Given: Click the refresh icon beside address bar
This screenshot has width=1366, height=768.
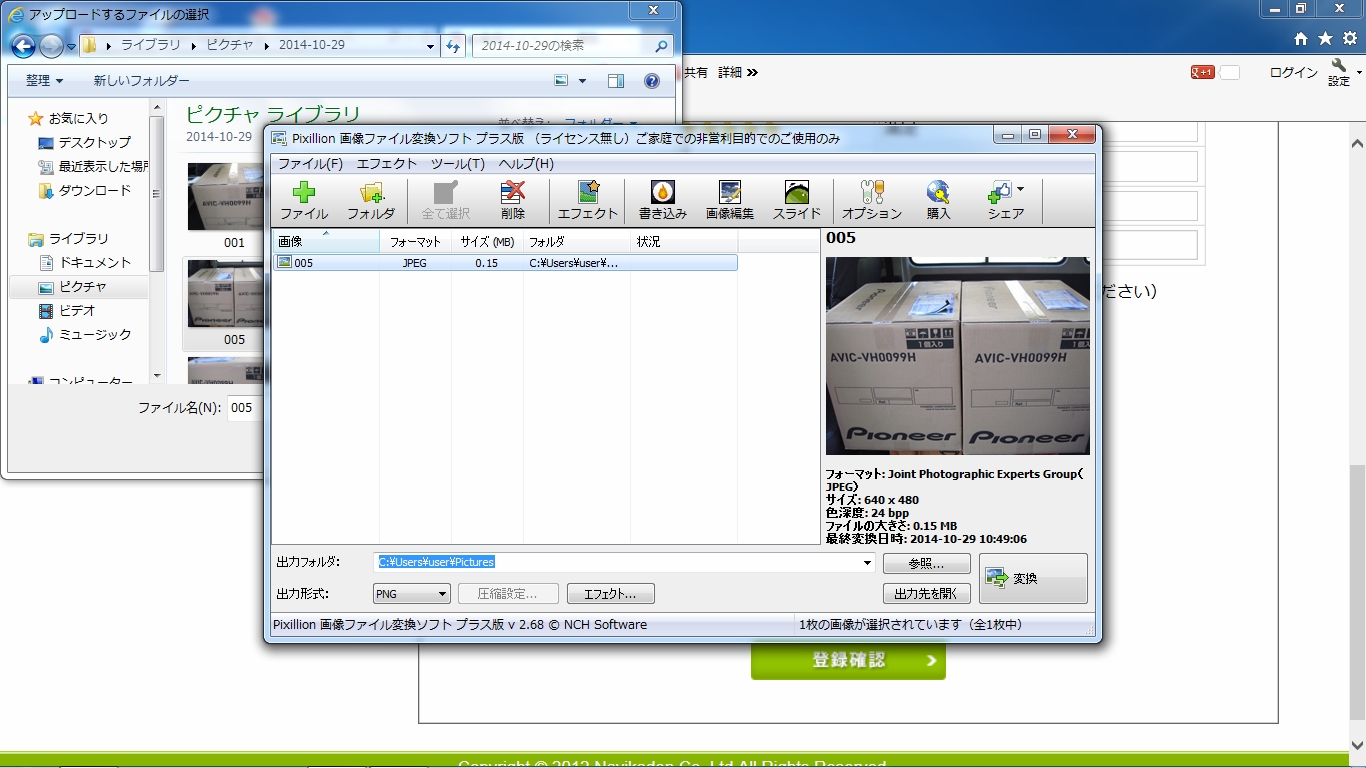Looking at the screenshot, I should [453, 46].
